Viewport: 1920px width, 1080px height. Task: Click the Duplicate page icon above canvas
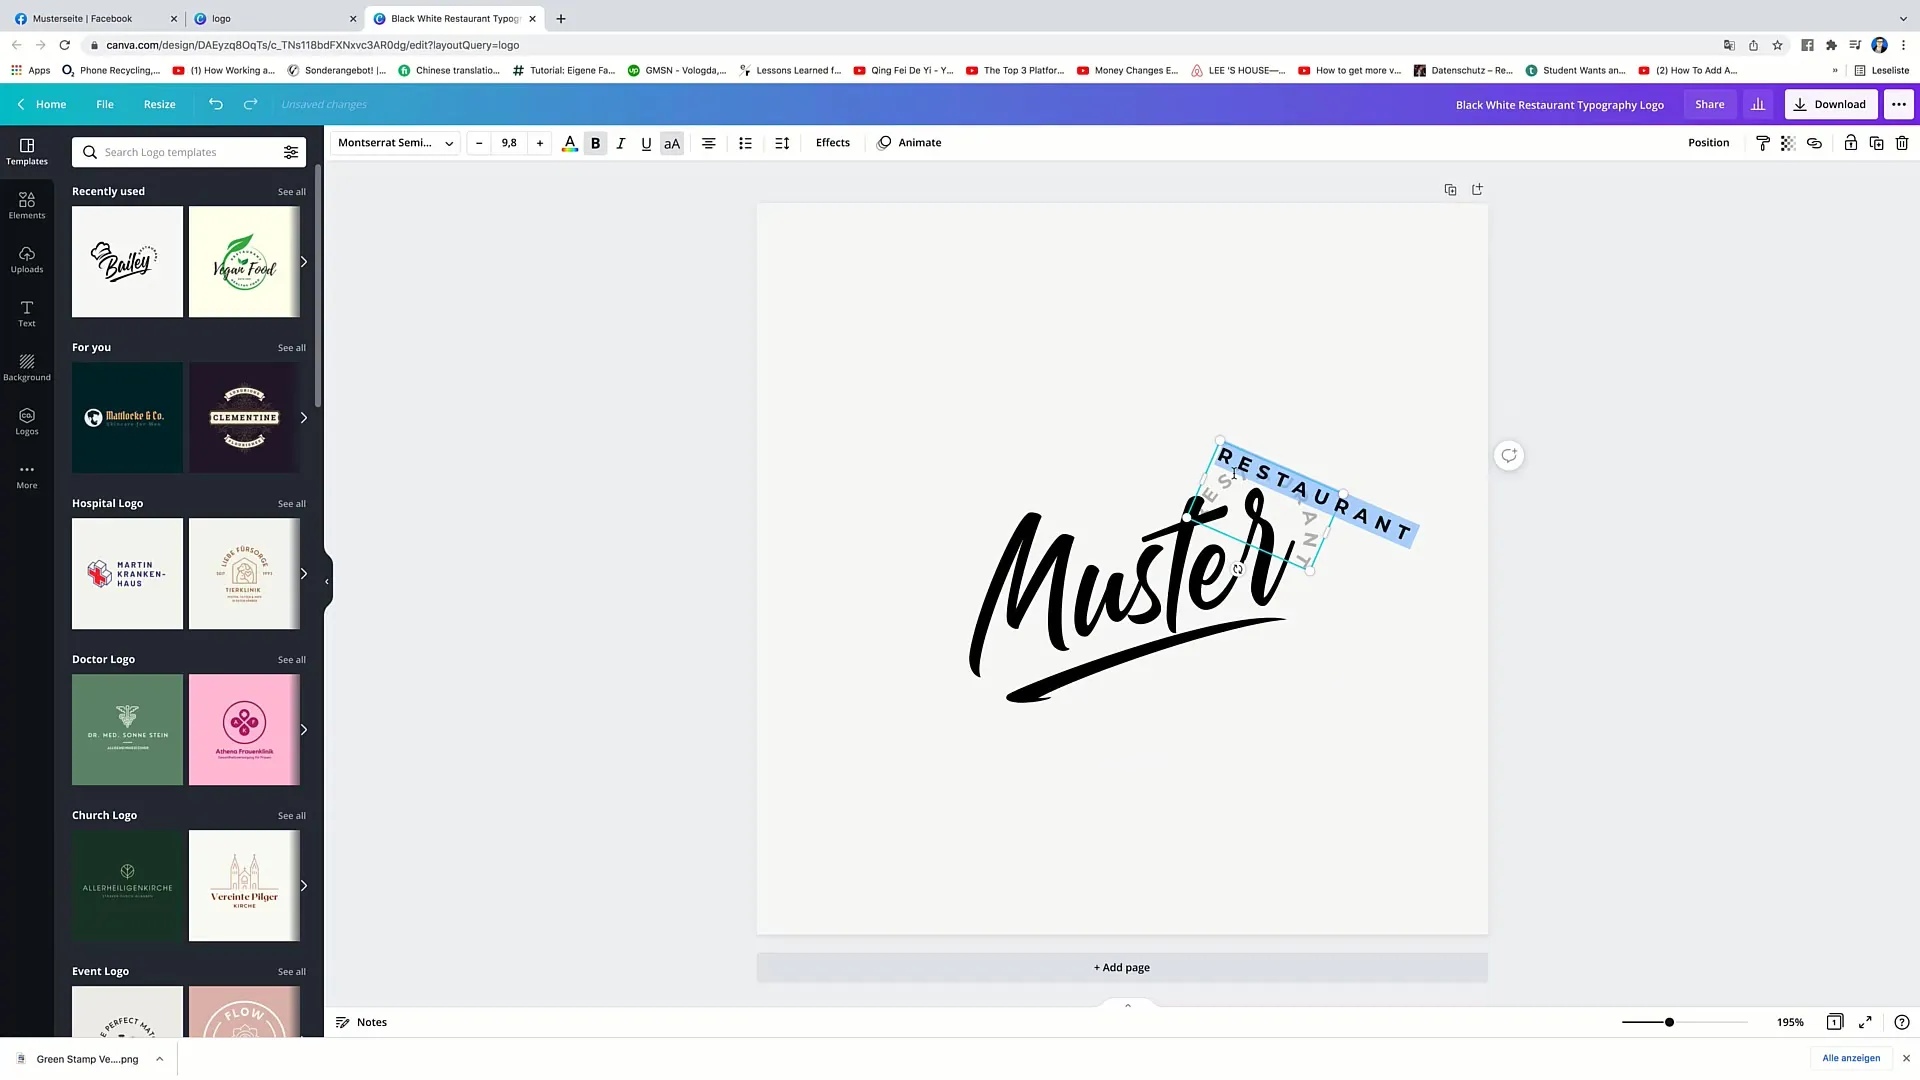pos(1450,189)
